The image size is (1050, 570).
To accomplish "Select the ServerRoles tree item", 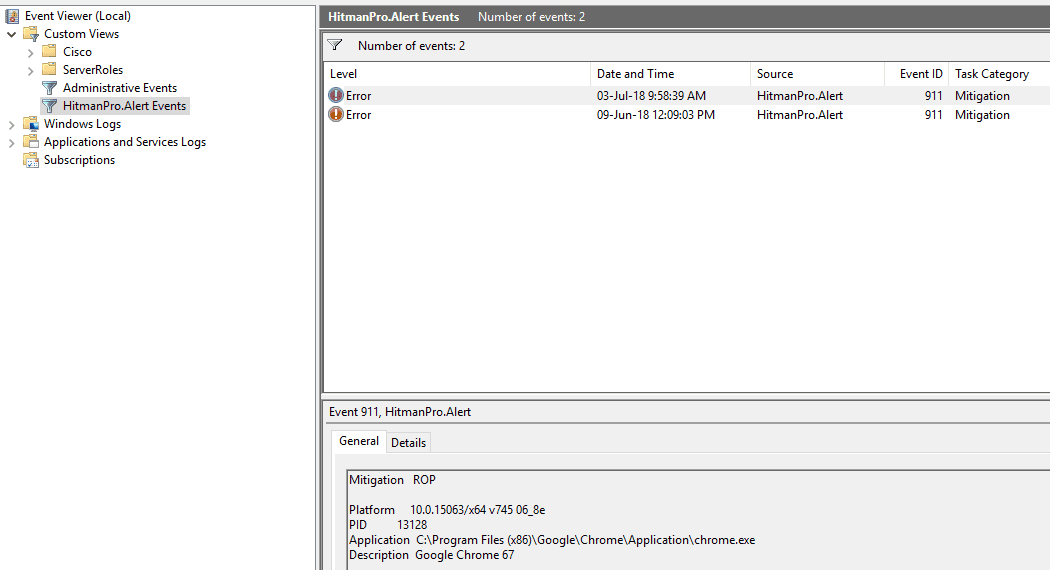I will (93, 70).
